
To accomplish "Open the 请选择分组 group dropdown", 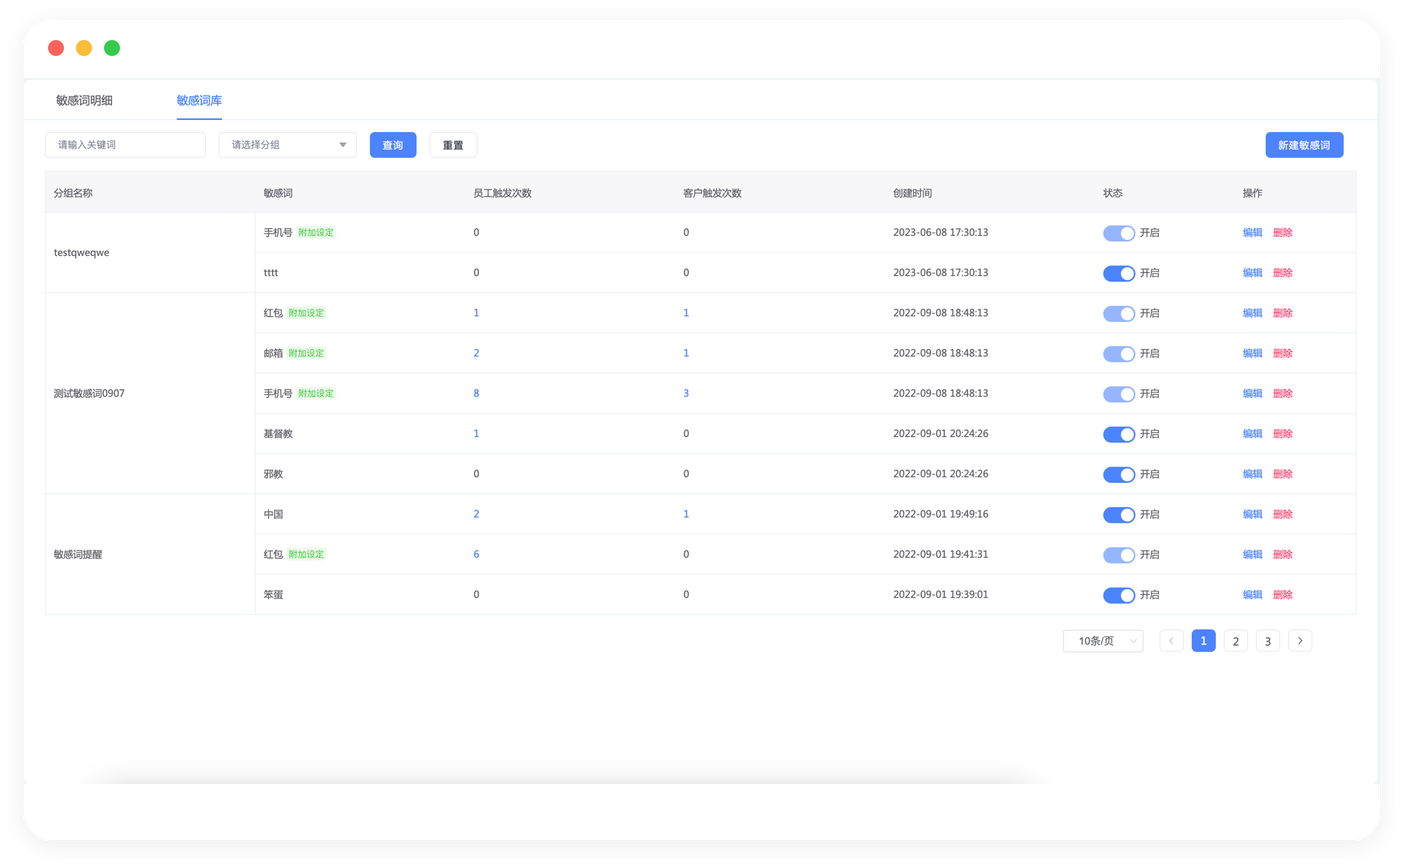I will [287, 145].
